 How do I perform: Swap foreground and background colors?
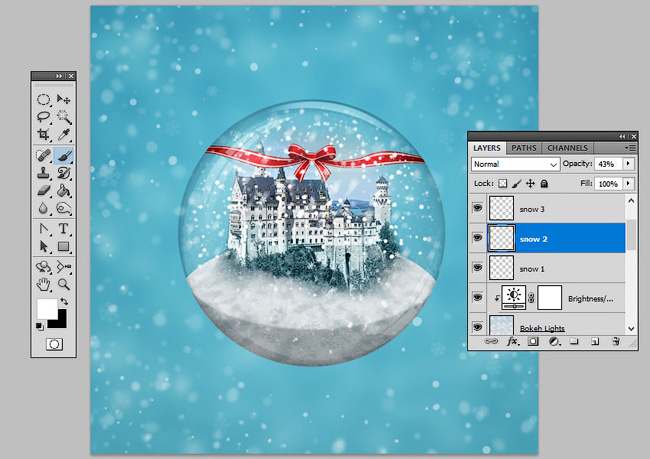64,301
